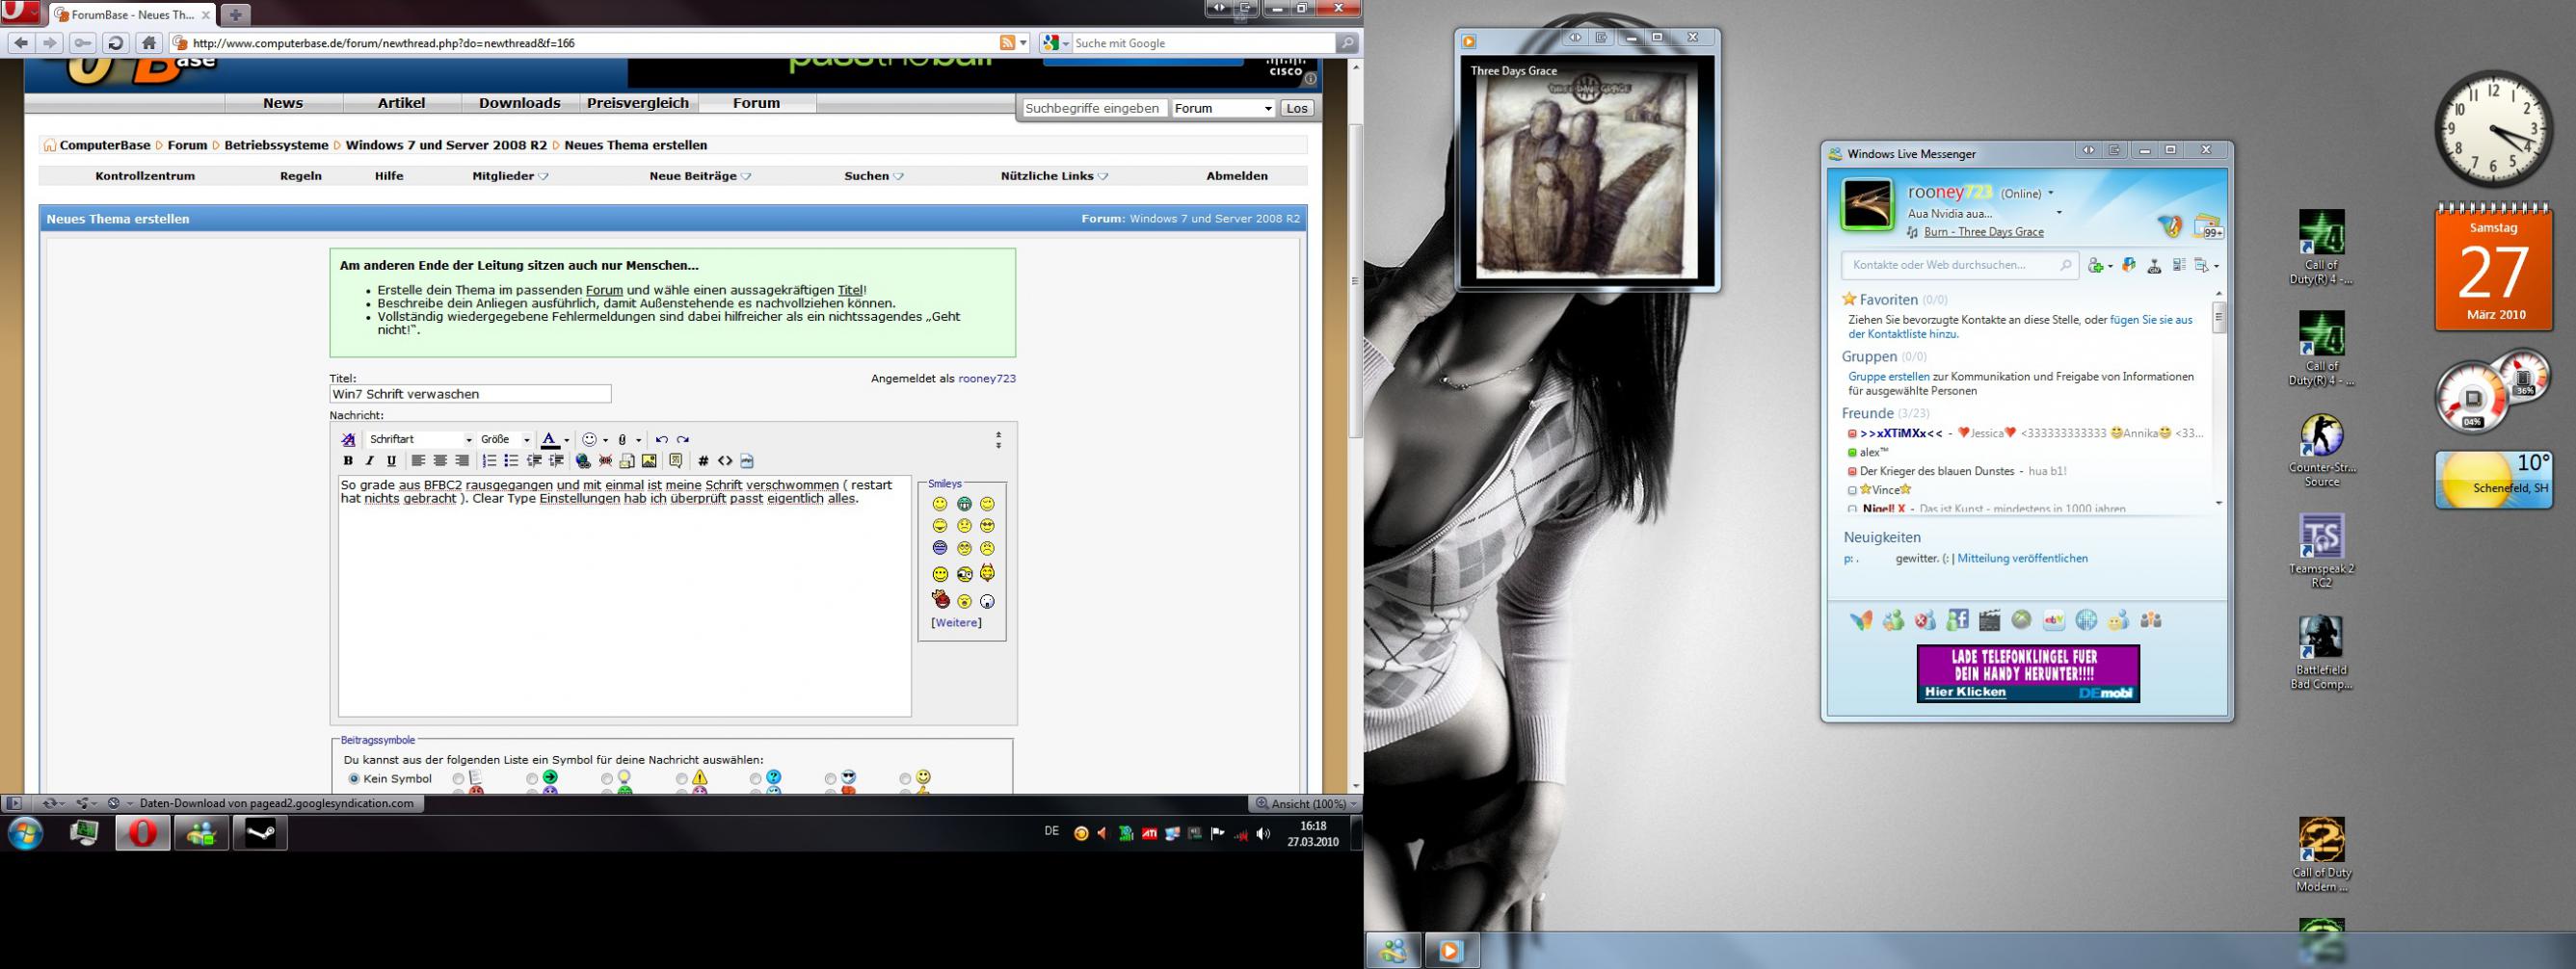The height and width of the screenshot is (969, 2576).
Task: Open Steam from the taskbar
Action: click(261, 833)
